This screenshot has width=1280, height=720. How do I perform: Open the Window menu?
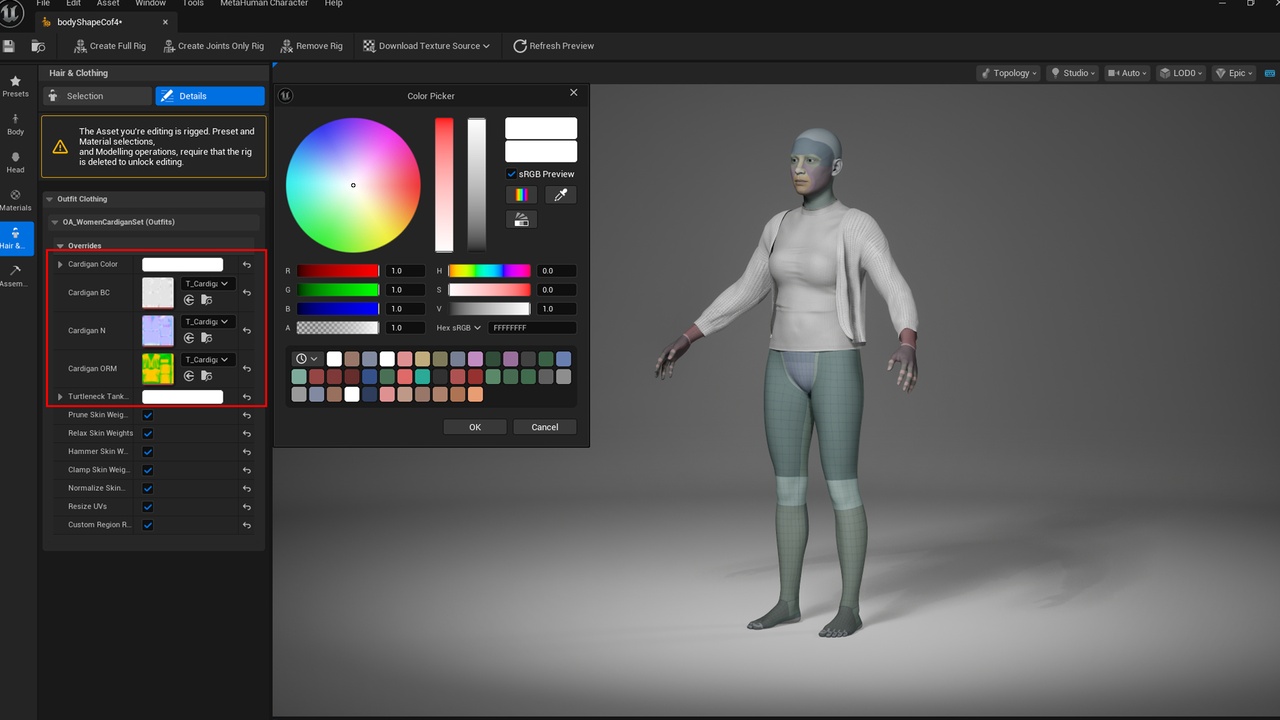pyautogui.click(x=151, y=4)
